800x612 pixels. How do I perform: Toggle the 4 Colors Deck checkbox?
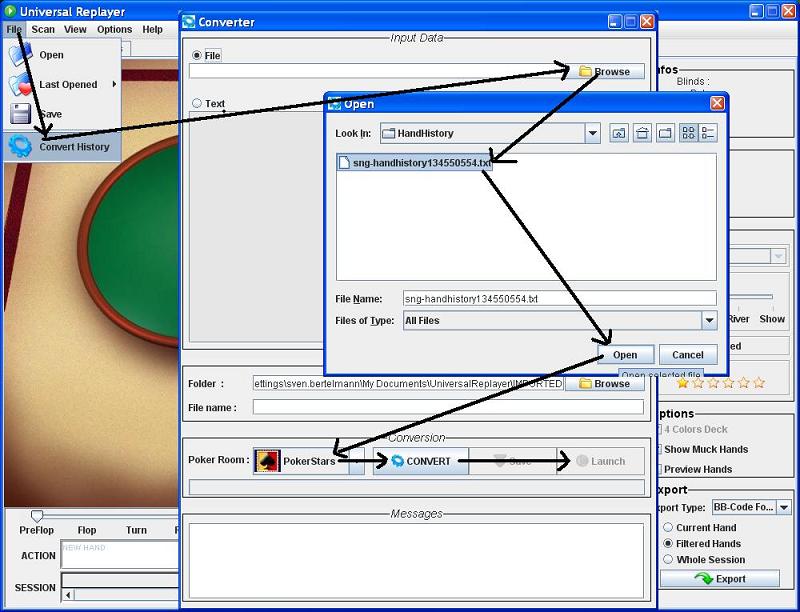(659, 430)
